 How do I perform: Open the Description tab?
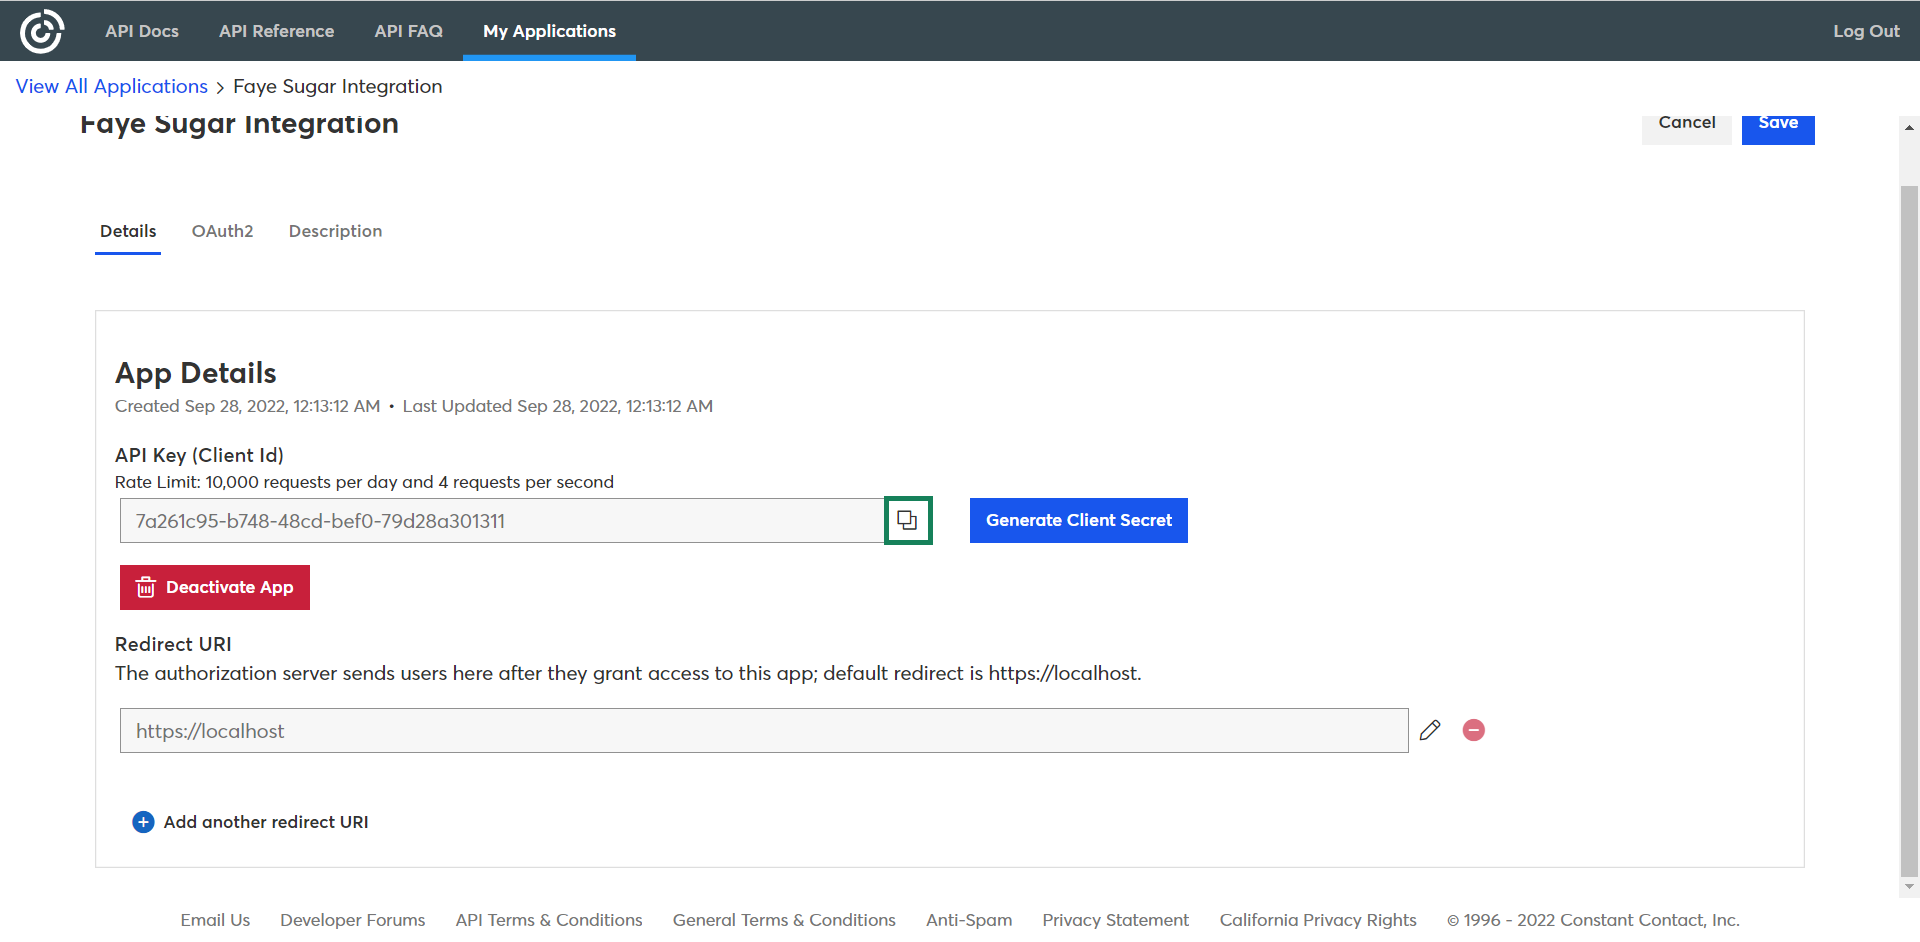pyautogui.click(x=335, y=231)
